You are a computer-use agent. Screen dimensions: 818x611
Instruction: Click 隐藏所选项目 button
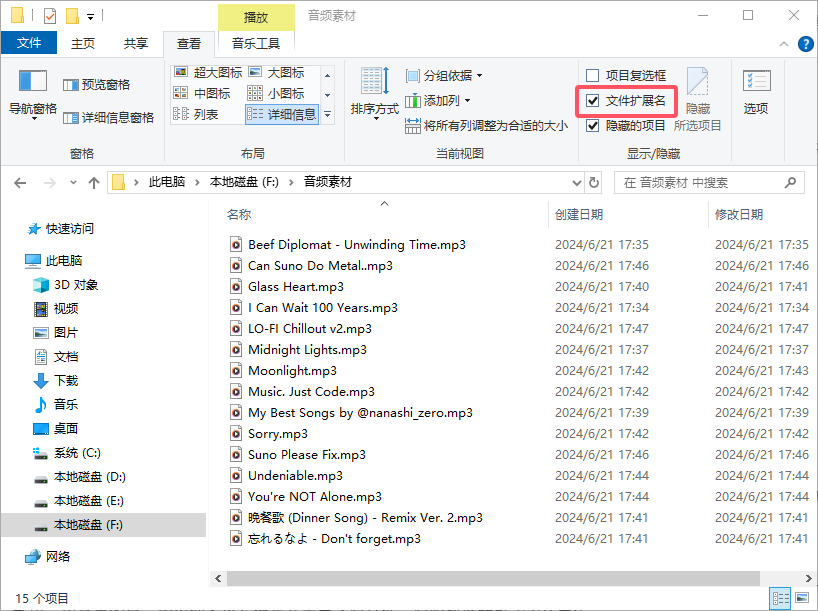point(697,99)
